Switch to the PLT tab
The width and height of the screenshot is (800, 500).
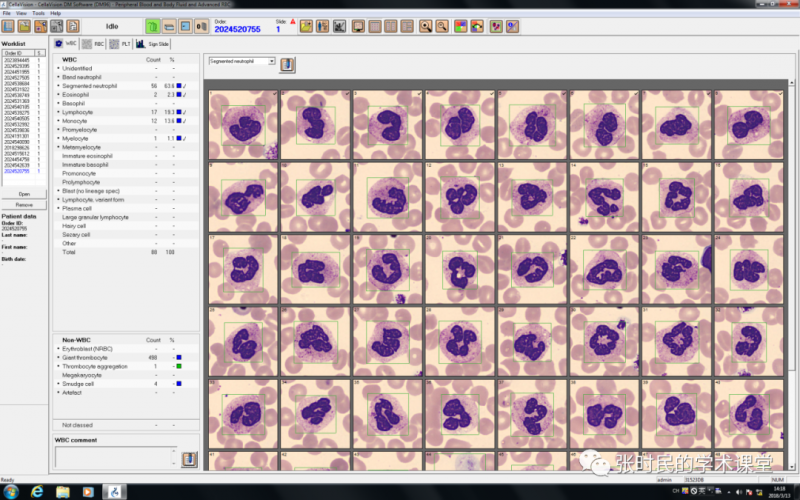coord(120,44)
